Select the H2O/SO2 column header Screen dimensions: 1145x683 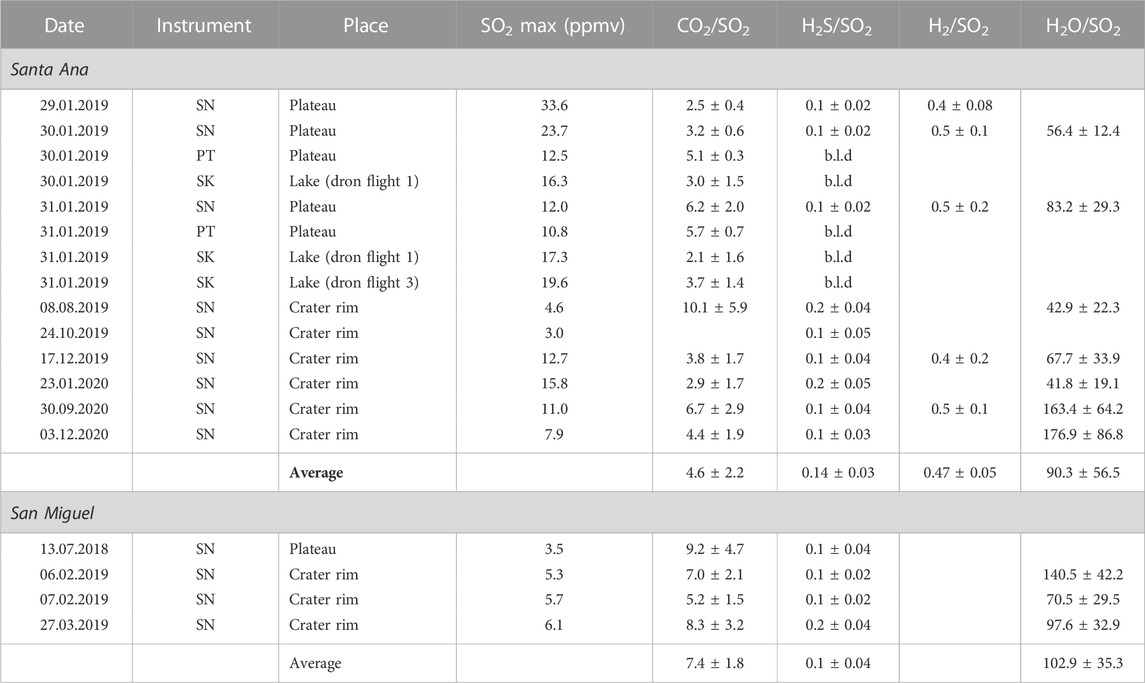(1083, 26)
